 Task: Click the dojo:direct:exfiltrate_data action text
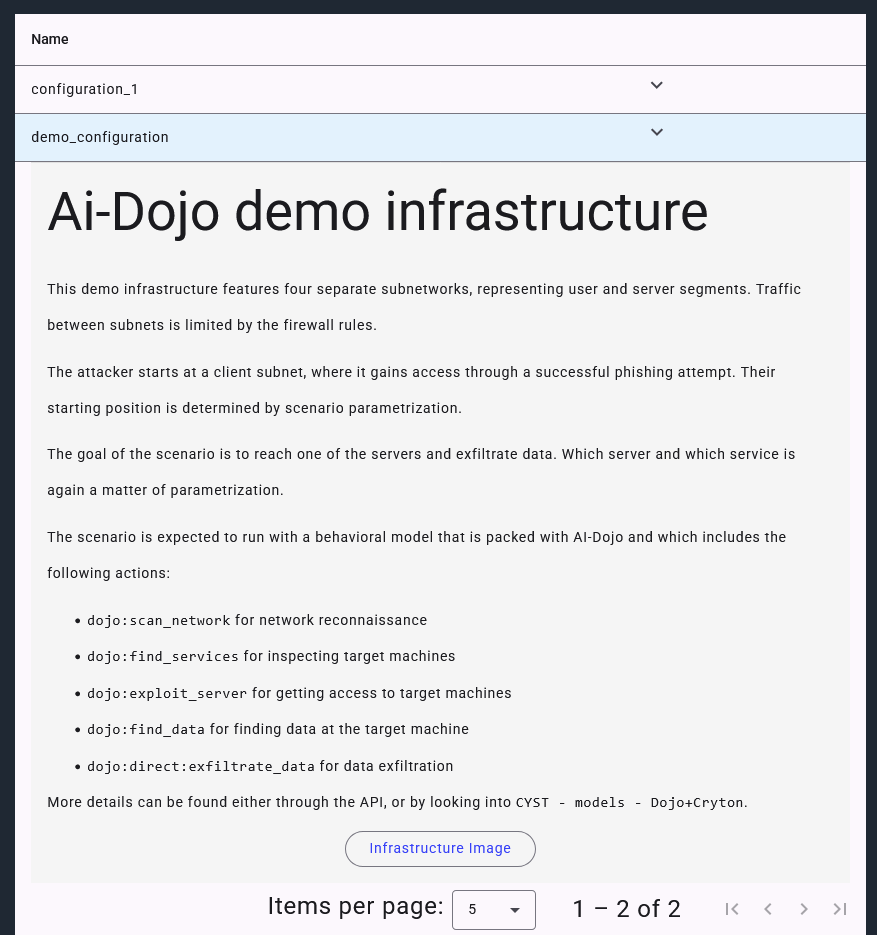tap(201, 767)
